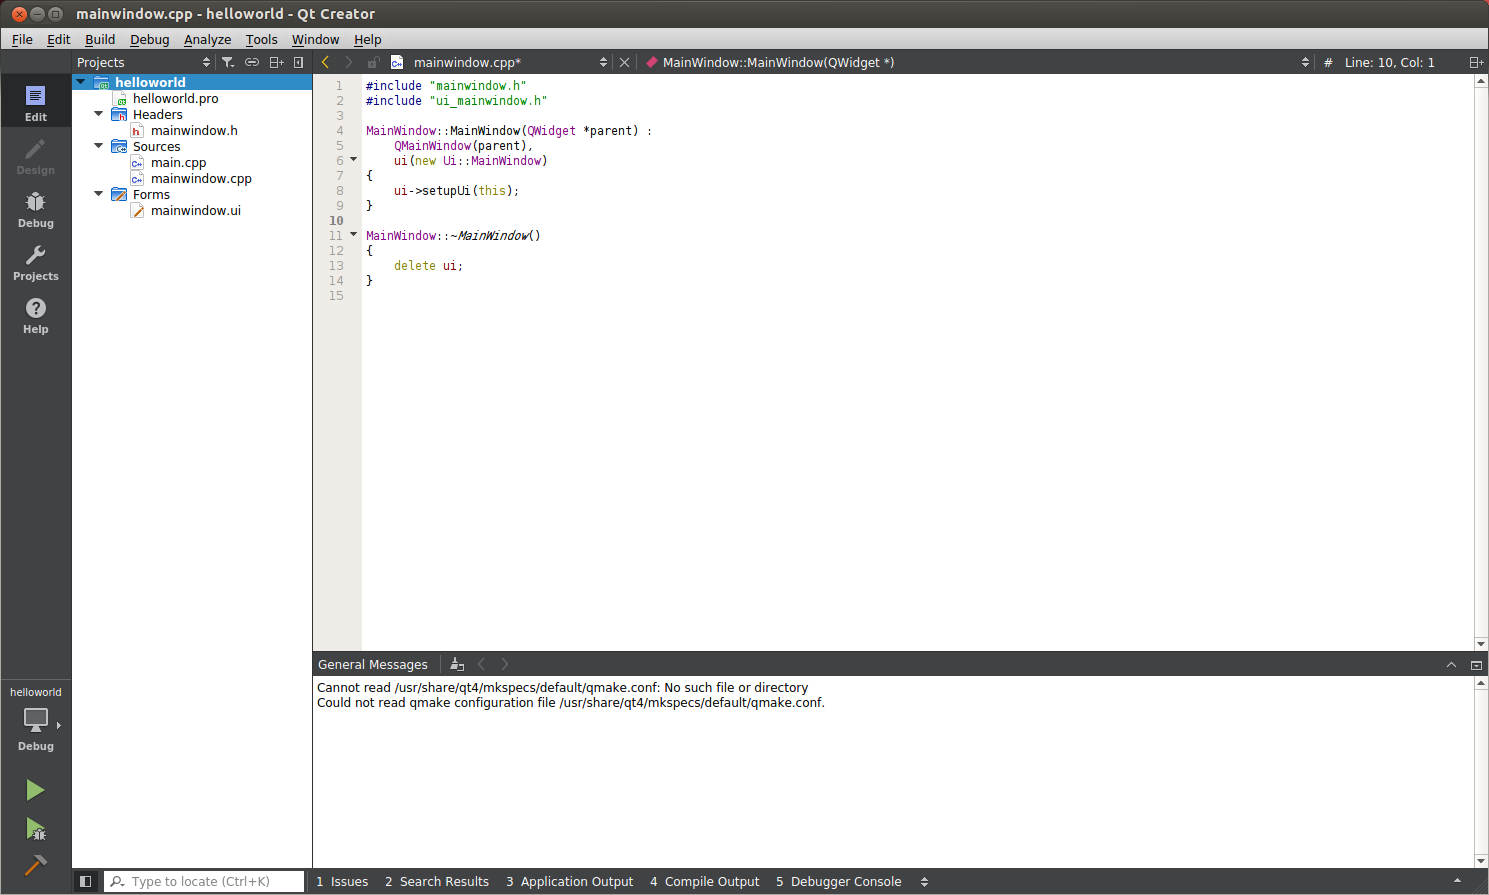Run the project with the green arrow
1489x895 pixels.
click(x=35, y=790)
